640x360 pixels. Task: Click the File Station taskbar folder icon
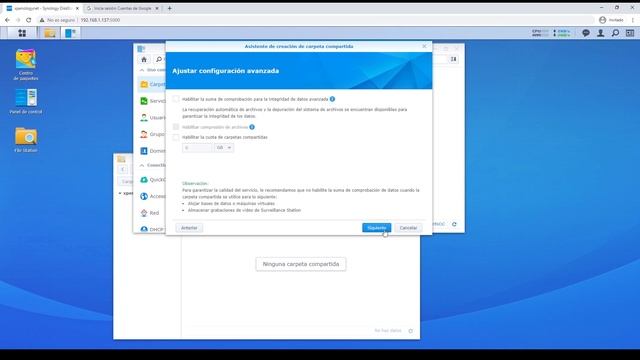tap(50, 33)
